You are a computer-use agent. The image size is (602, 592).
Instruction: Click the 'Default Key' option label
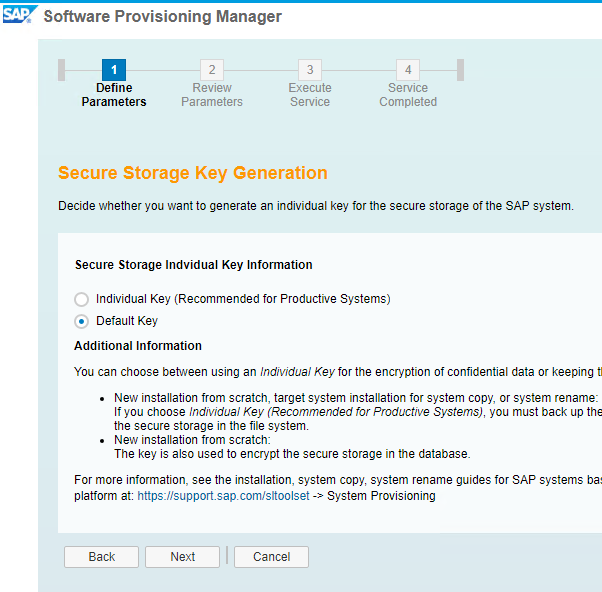[127, 321]
